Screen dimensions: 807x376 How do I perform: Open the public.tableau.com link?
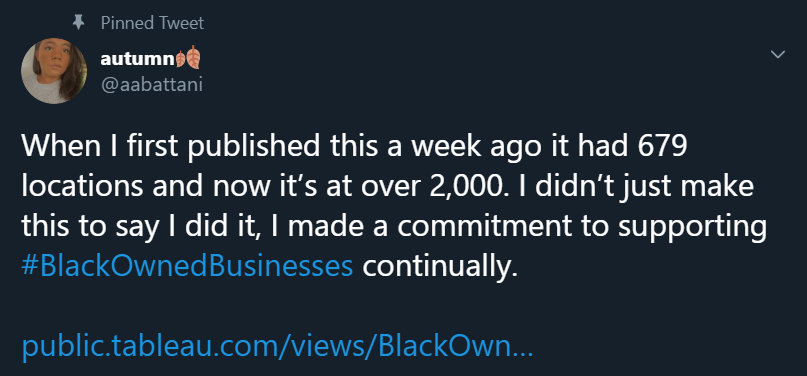[277, 347]
